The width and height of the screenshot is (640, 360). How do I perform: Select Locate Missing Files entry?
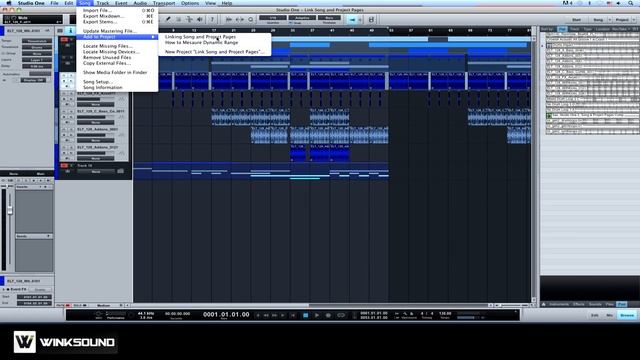pos(117,46)
